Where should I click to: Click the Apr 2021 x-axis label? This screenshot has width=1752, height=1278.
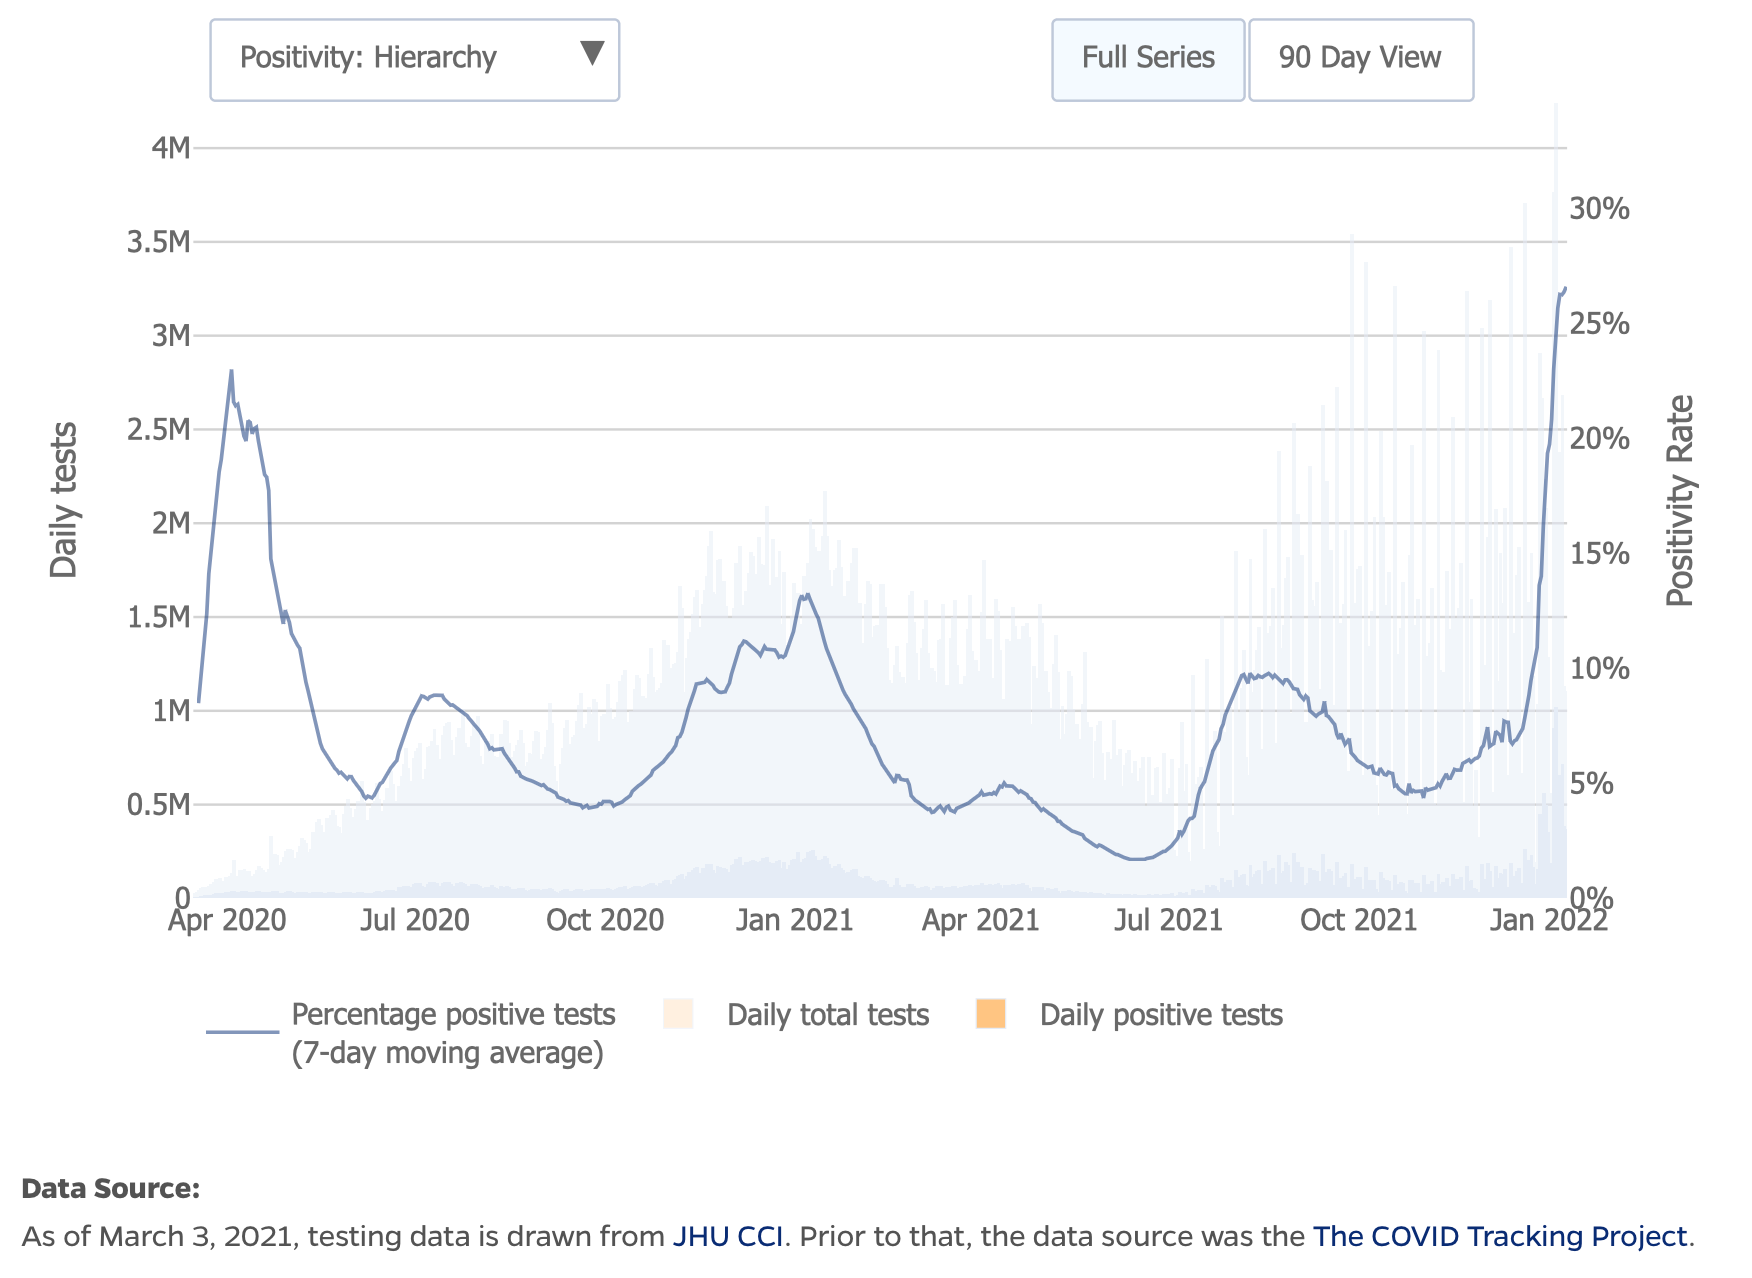tap(981, 920)
